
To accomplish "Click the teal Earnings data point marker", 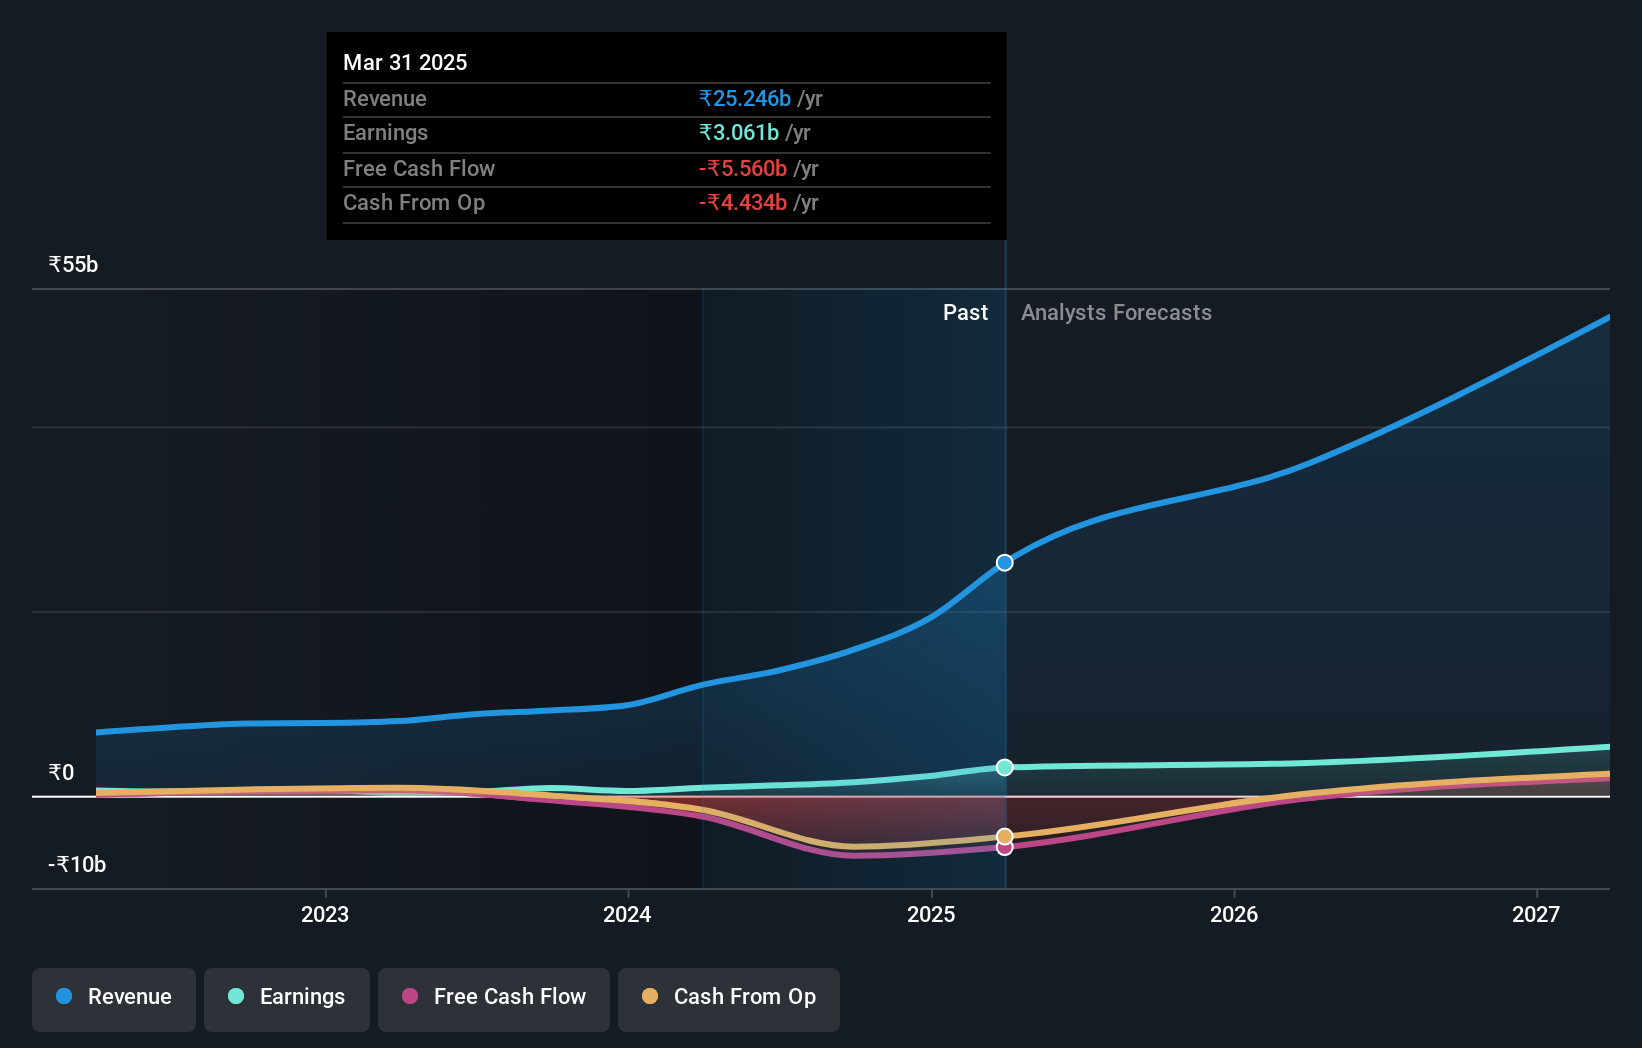I will tap(1005, 767).
